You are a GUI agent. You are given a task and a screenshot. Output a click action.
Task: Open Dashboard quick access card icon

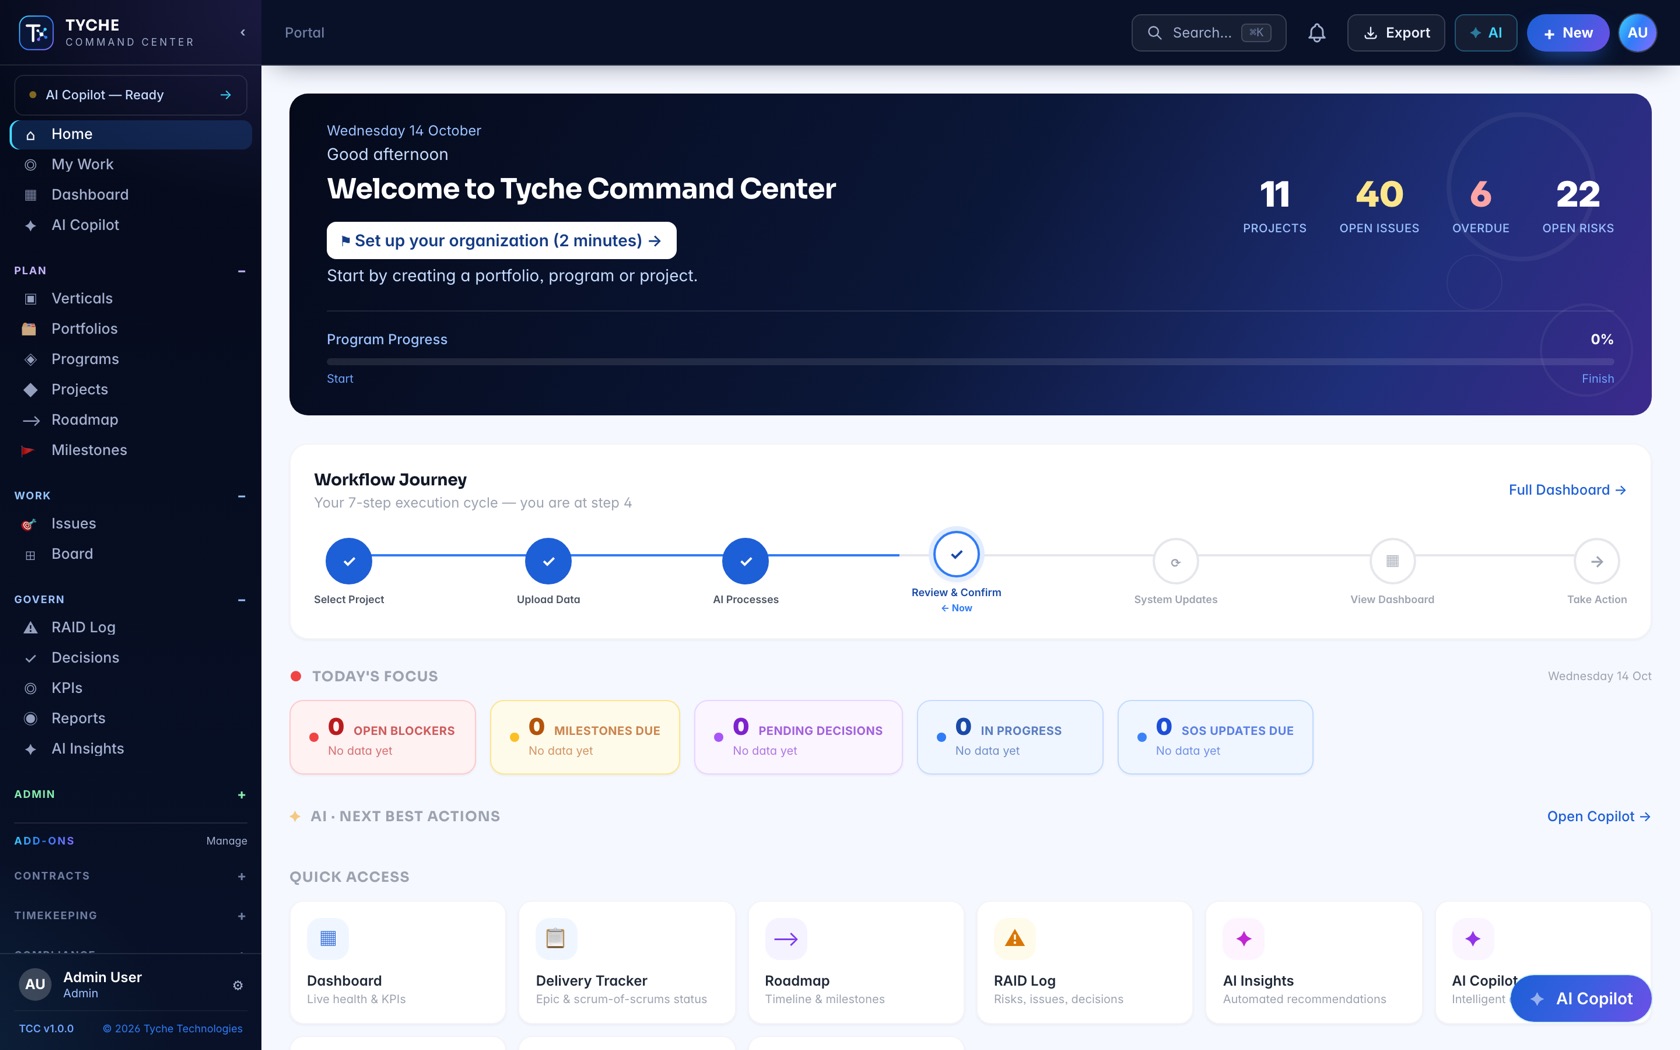point(328,938)
